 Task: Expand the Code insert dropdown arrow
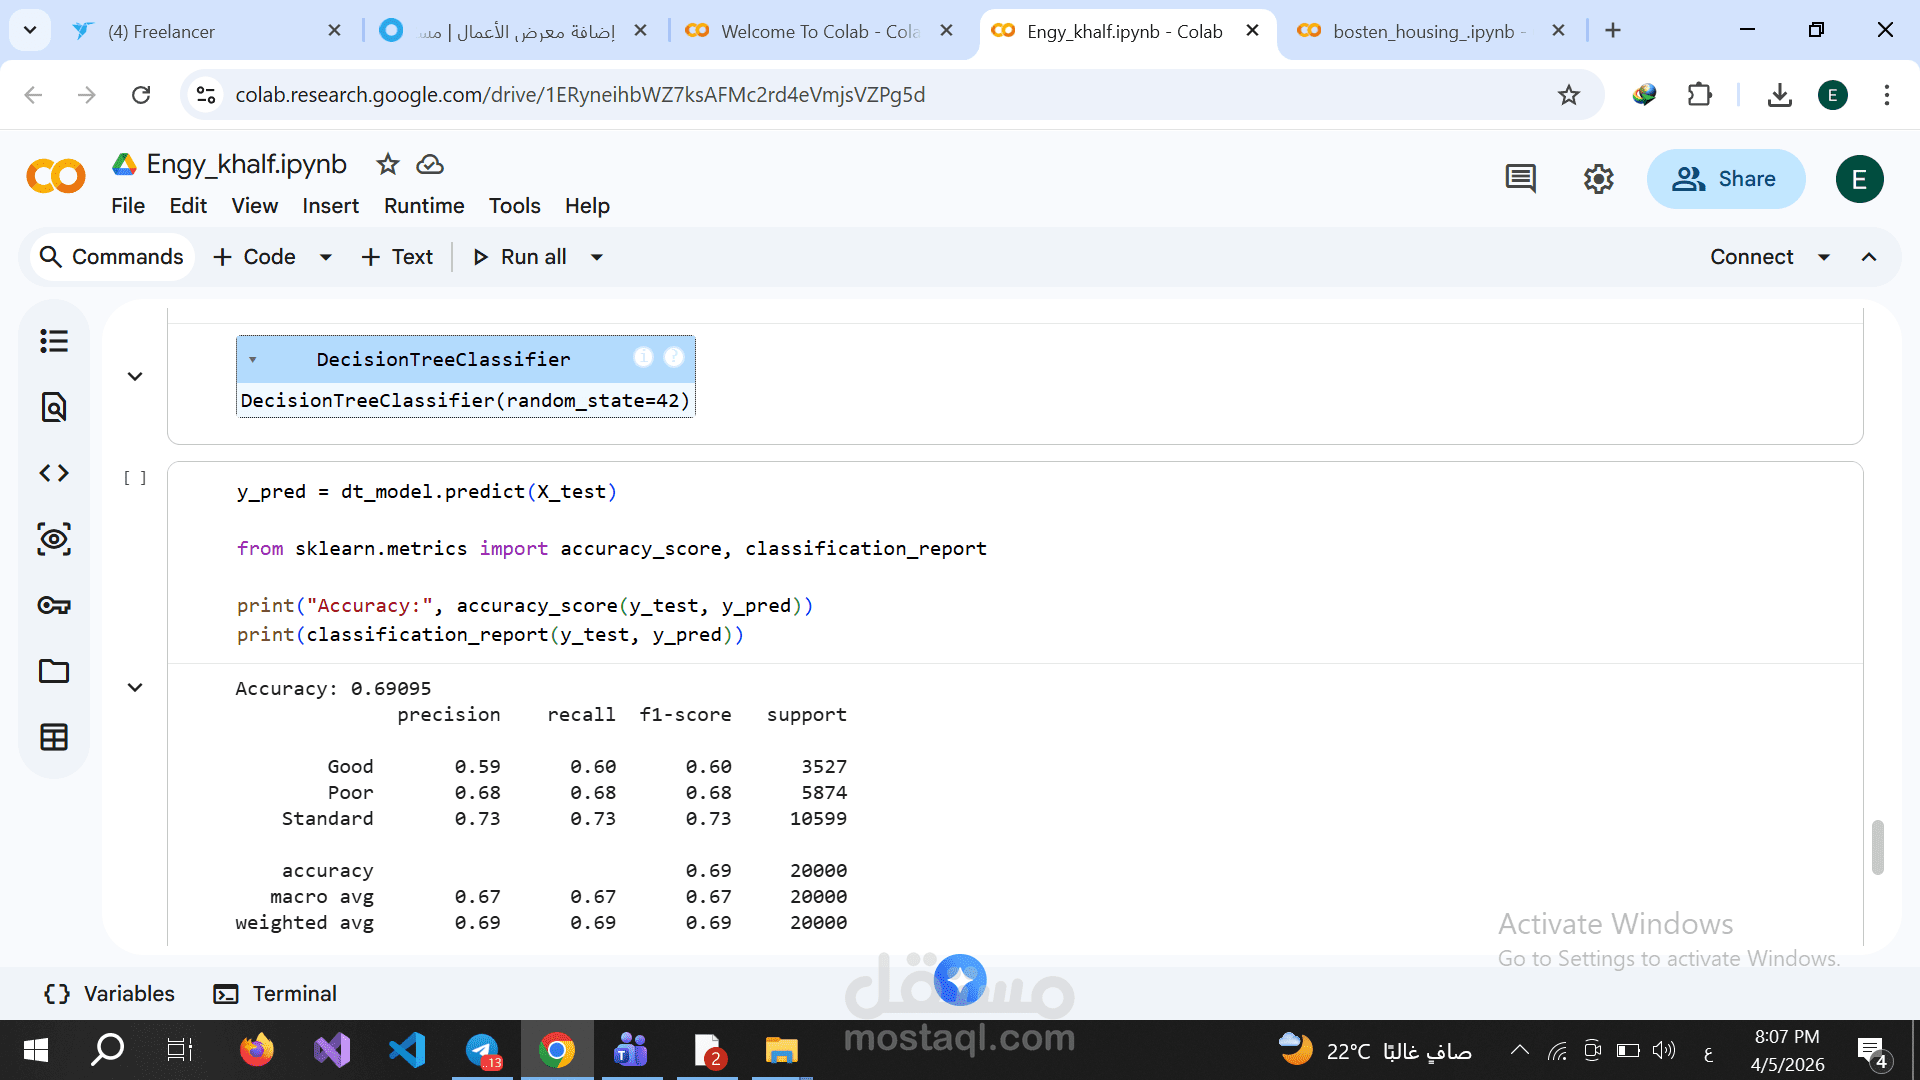point(326,257)
